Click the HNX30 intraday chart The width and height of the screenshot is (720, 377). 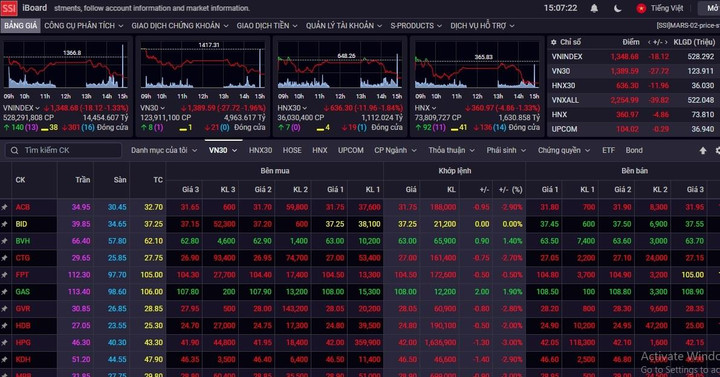pyautogui.click(x=340, y=65)
